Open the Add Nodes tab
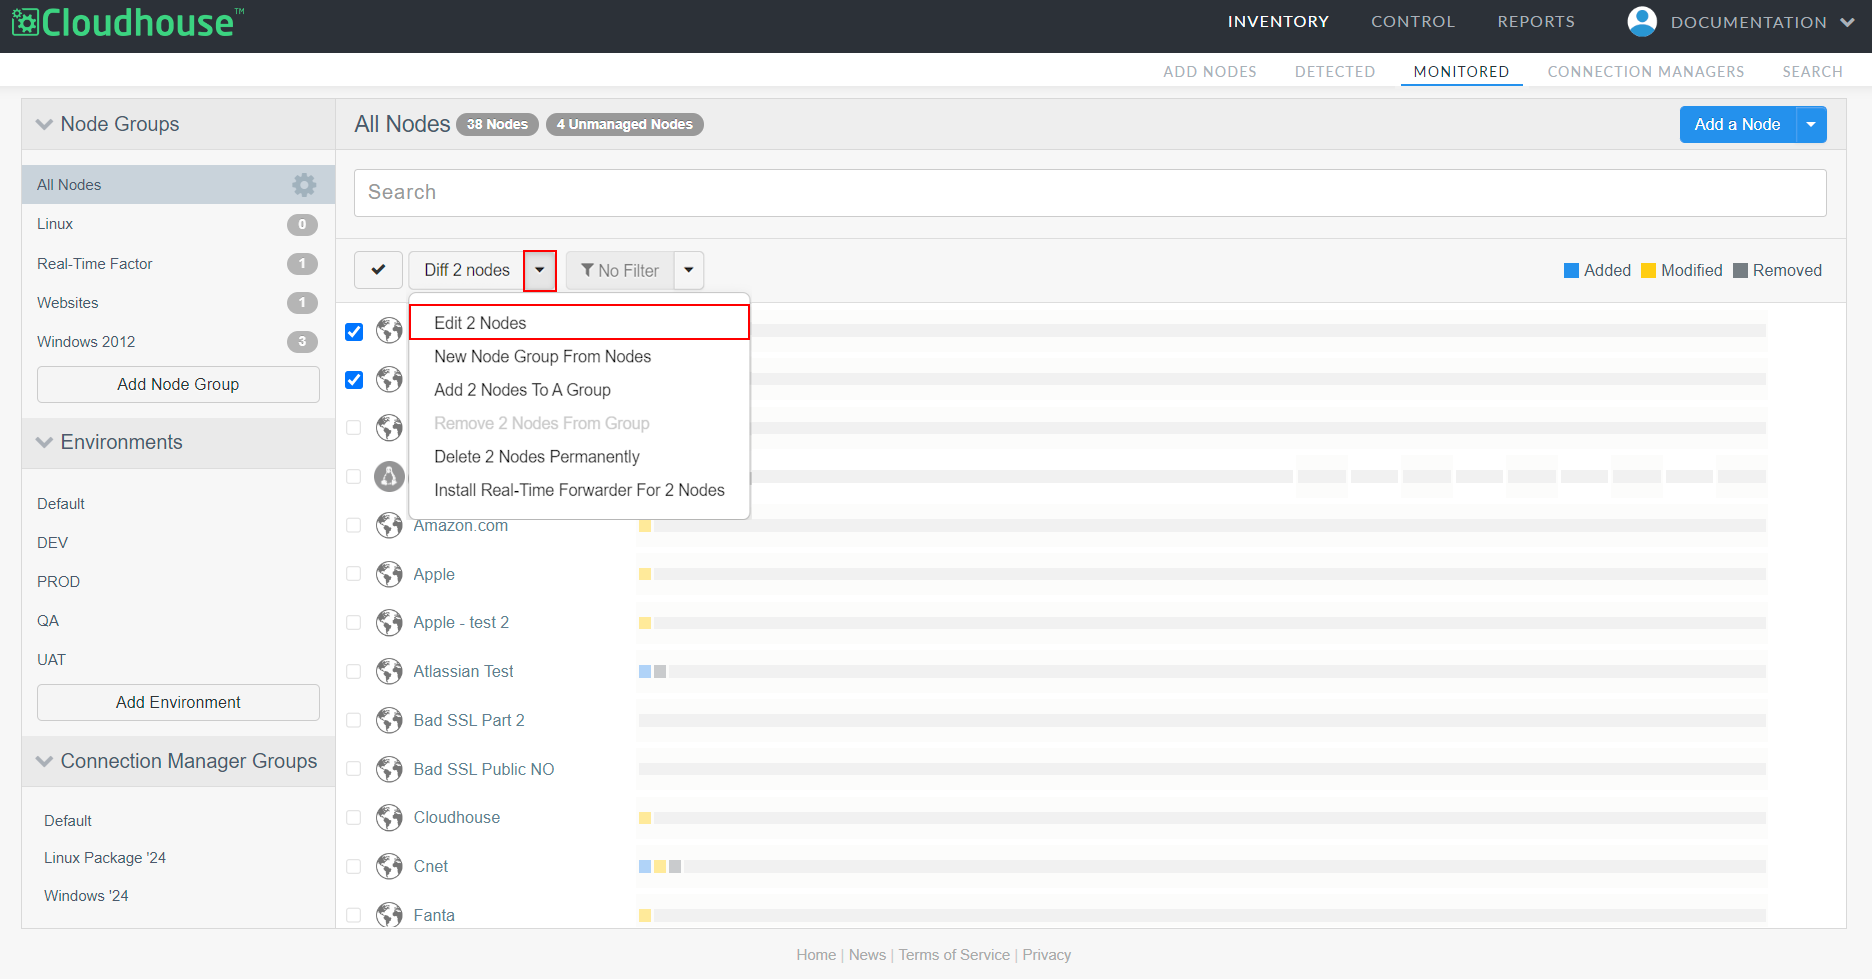 click(1210, 72)
